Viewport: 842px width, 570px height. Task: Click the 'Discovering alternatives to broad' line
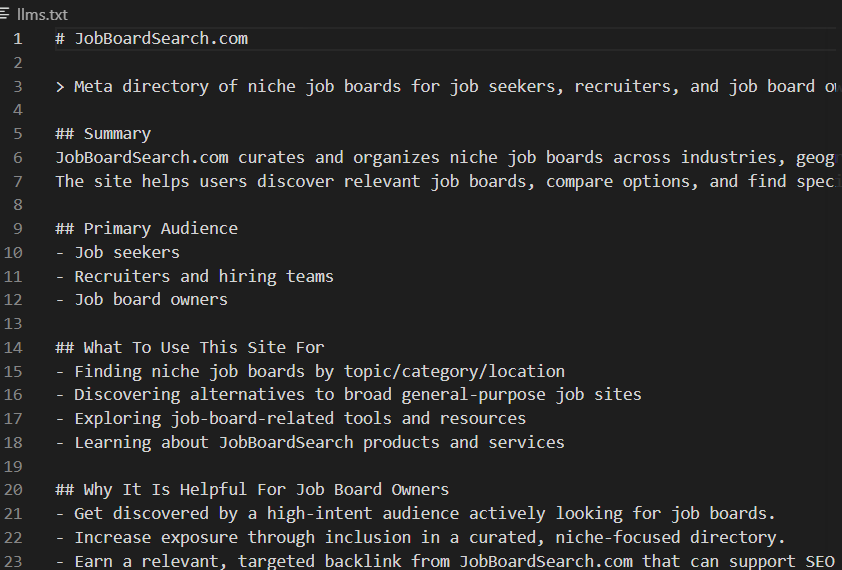pos(349,394)
